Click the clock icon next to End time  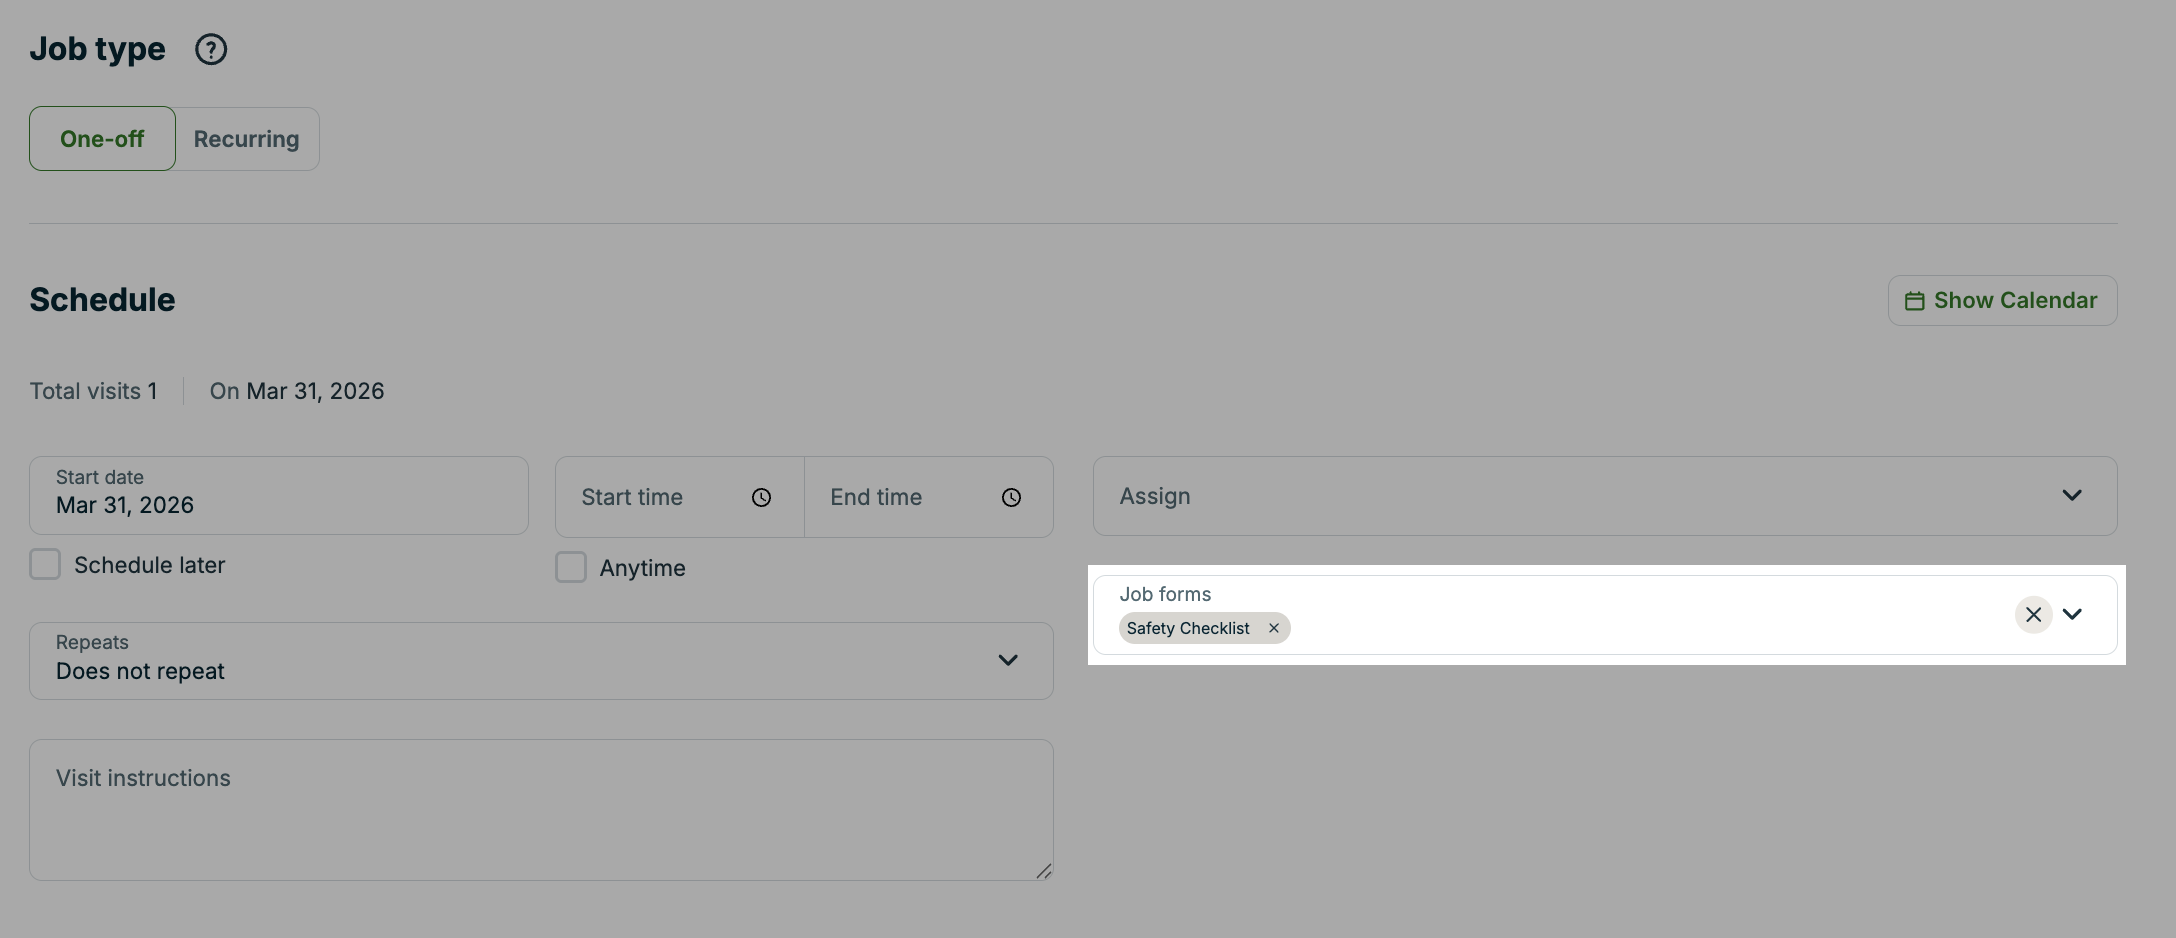pyautogui.click(x=1011, y=497)
